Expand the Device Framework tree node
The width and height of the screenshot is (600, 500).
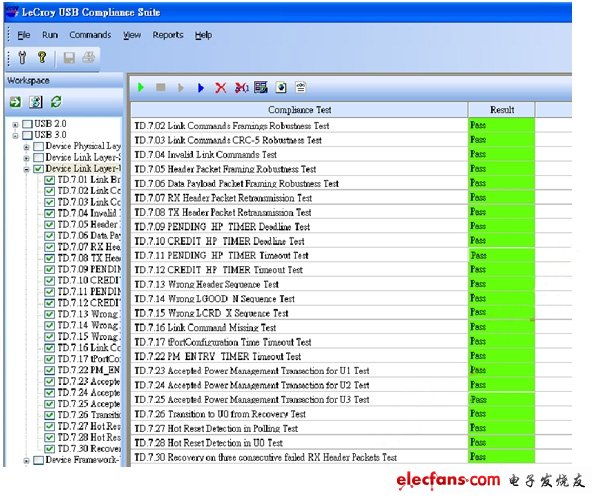27,461
